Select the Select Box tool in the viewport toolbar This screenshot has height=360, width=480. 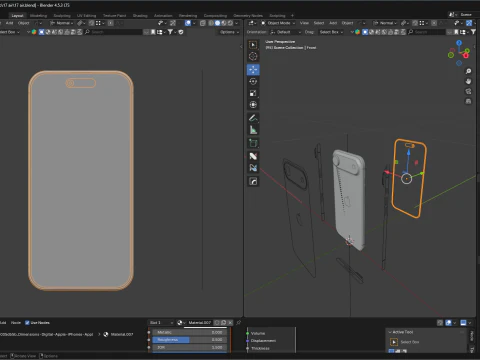coord(253,45)
